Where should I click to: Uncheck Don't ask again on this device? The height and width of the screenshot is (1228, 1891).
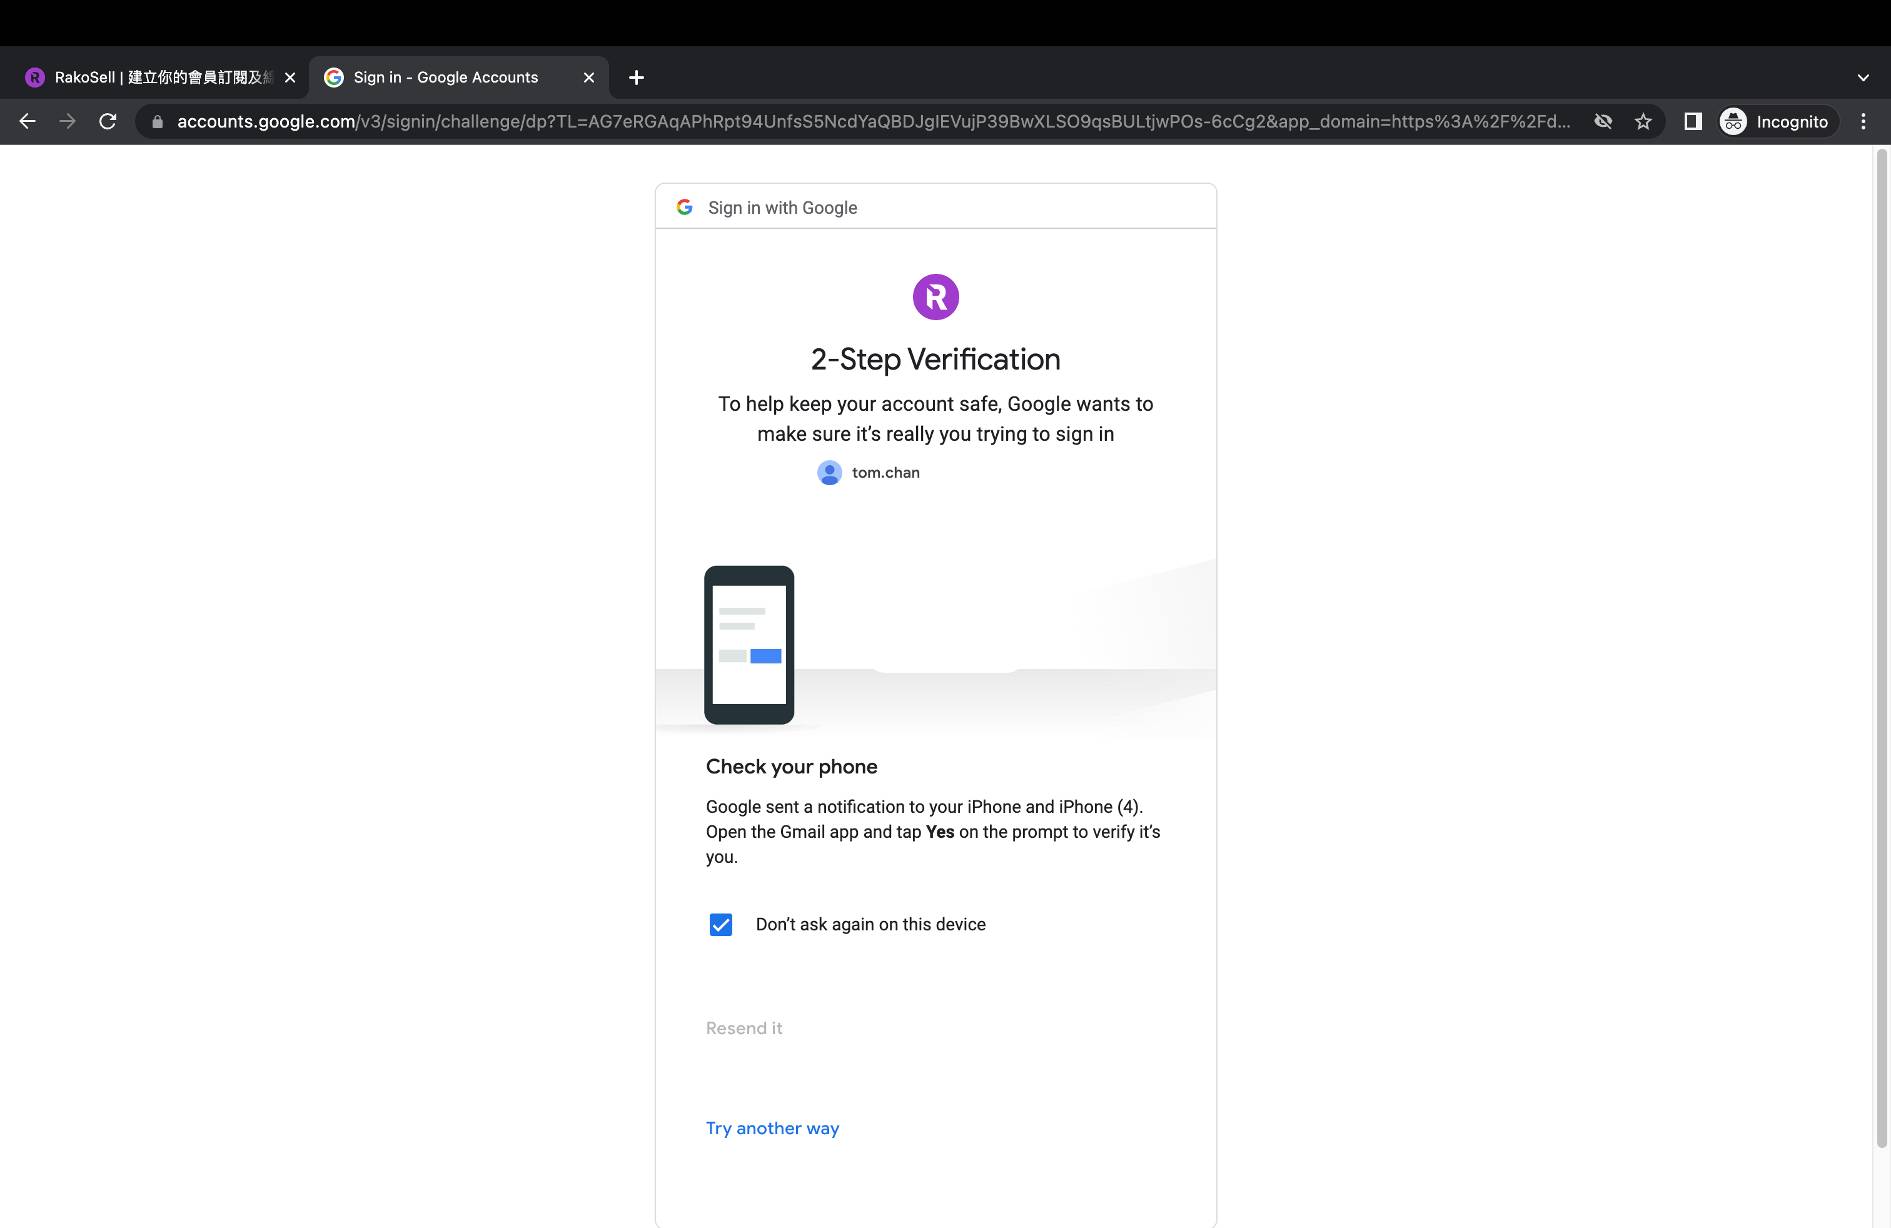point(720,924)
